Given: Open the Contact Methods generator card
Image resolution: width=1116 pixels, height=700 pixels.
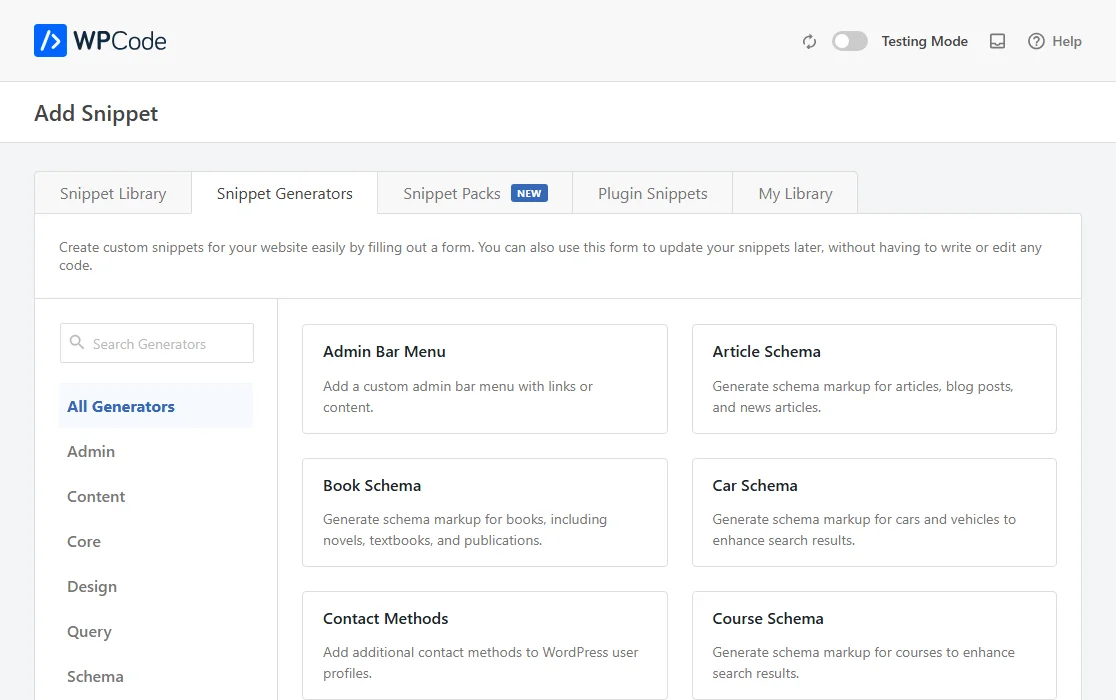Looking at the screenshot, I should (x=485, y=645).
